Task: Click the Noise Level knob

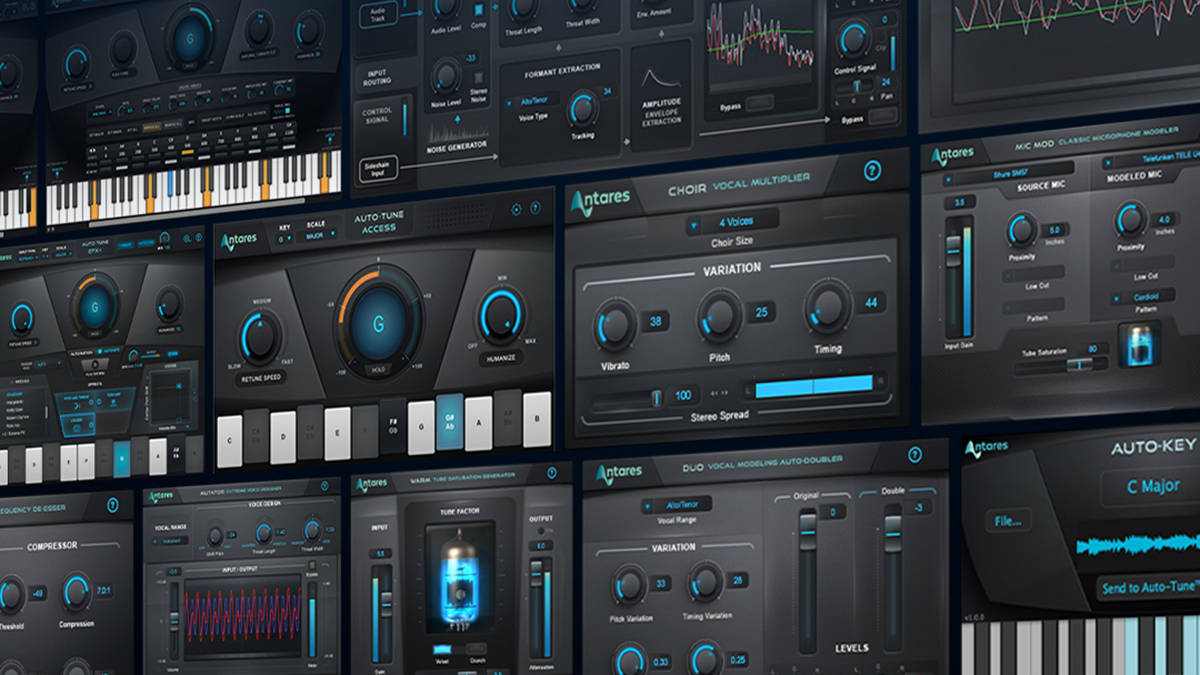Action: coord(445,74)
